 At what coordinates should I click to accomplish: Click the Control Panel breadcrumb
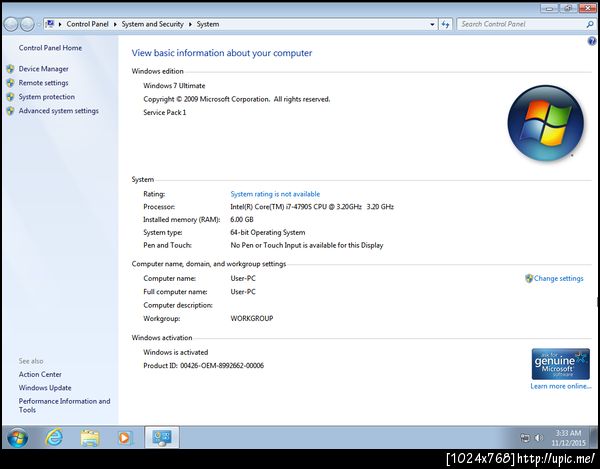click(88, 24)
